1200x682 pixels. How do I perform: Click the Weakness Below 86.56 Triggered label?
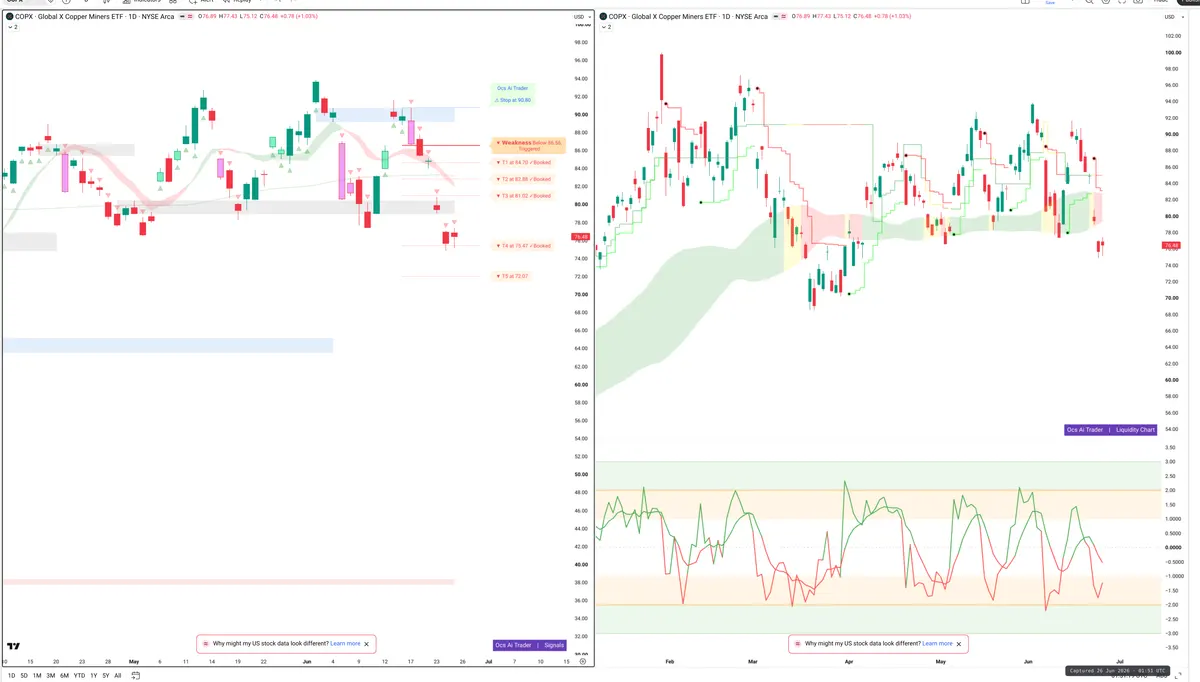[x=529, y=145]
